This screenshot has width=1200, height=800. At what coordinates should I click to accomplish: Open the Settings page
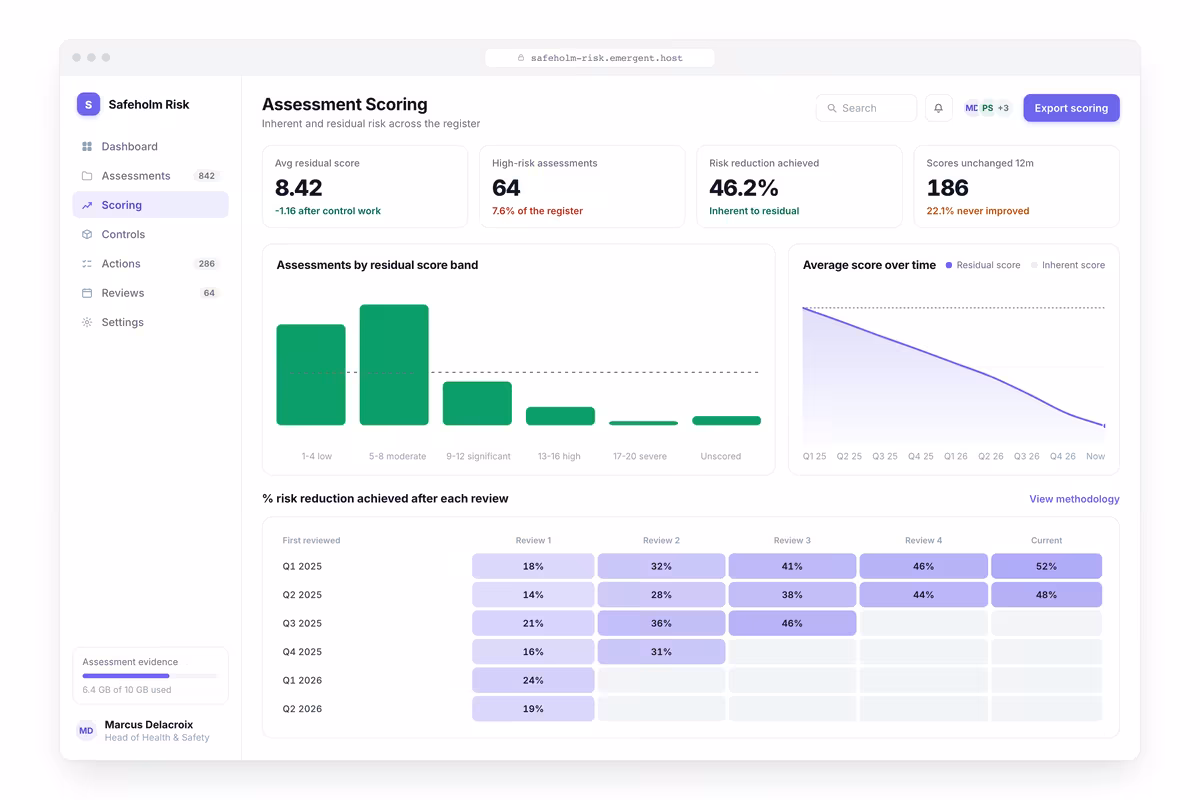click(150, 322)
